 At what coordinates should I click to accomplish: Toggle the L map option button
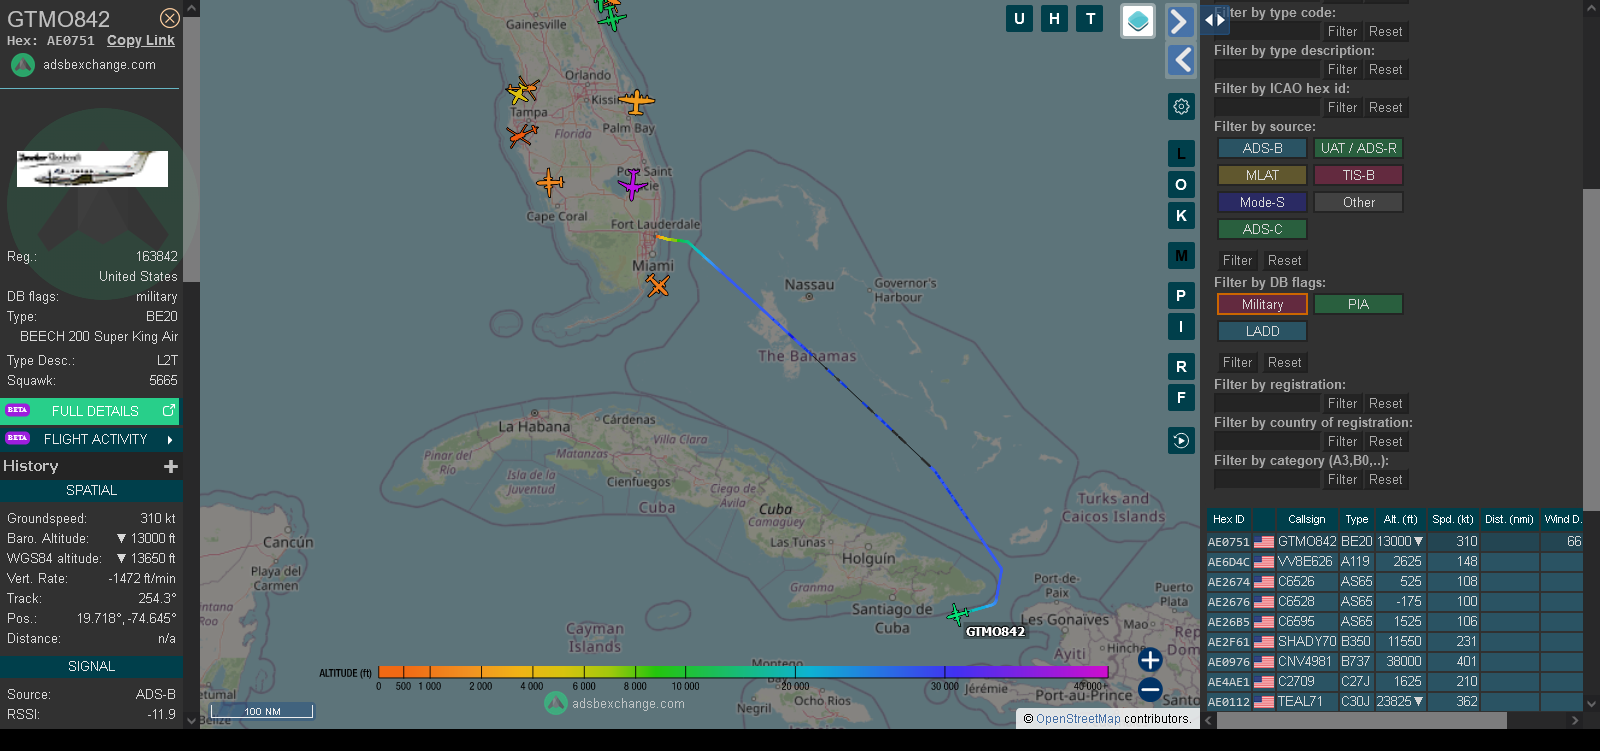[x=1181, y=154]
